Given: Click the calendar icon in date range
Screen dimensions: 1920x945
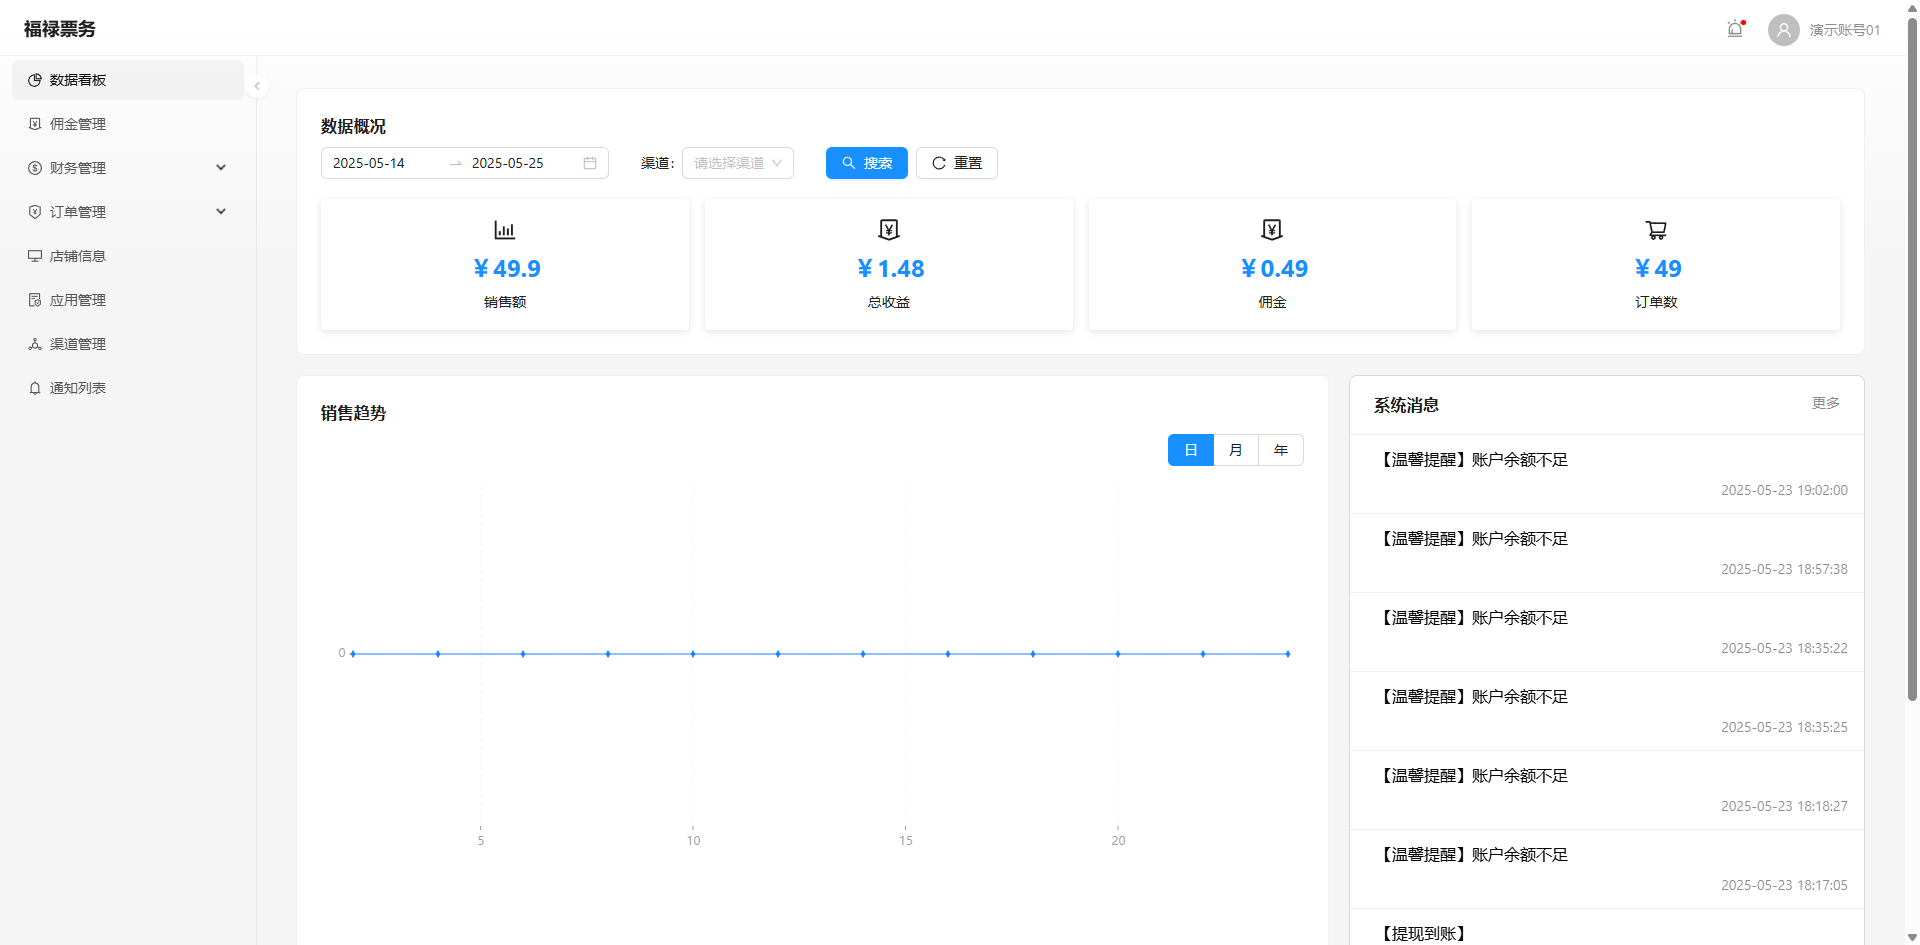Looking at the screenshot, I should [590, 163].
